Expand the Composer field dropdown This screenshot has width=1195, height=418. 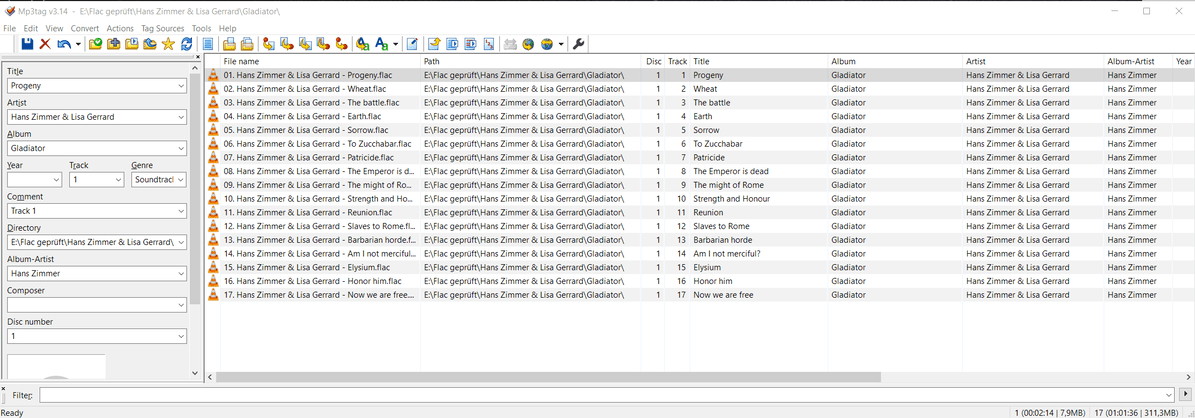click(181, 305)
